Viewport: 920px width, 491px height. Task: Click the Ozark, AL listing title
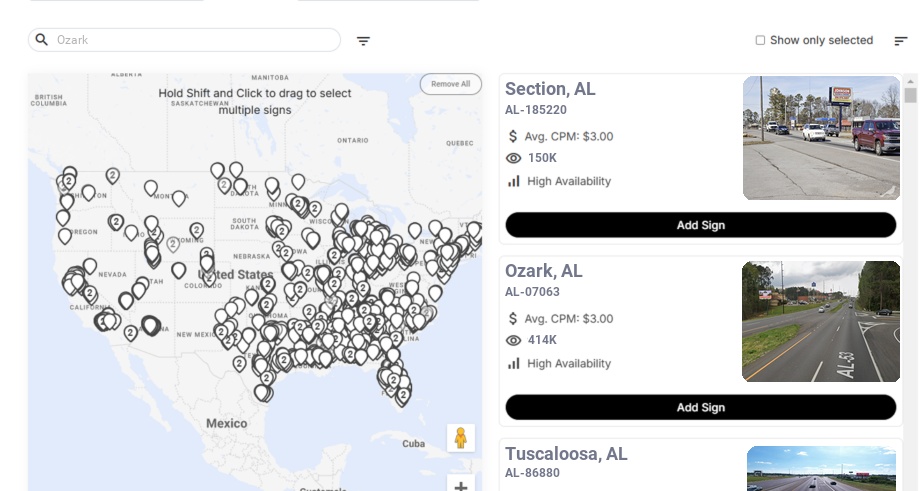[544, 271]
